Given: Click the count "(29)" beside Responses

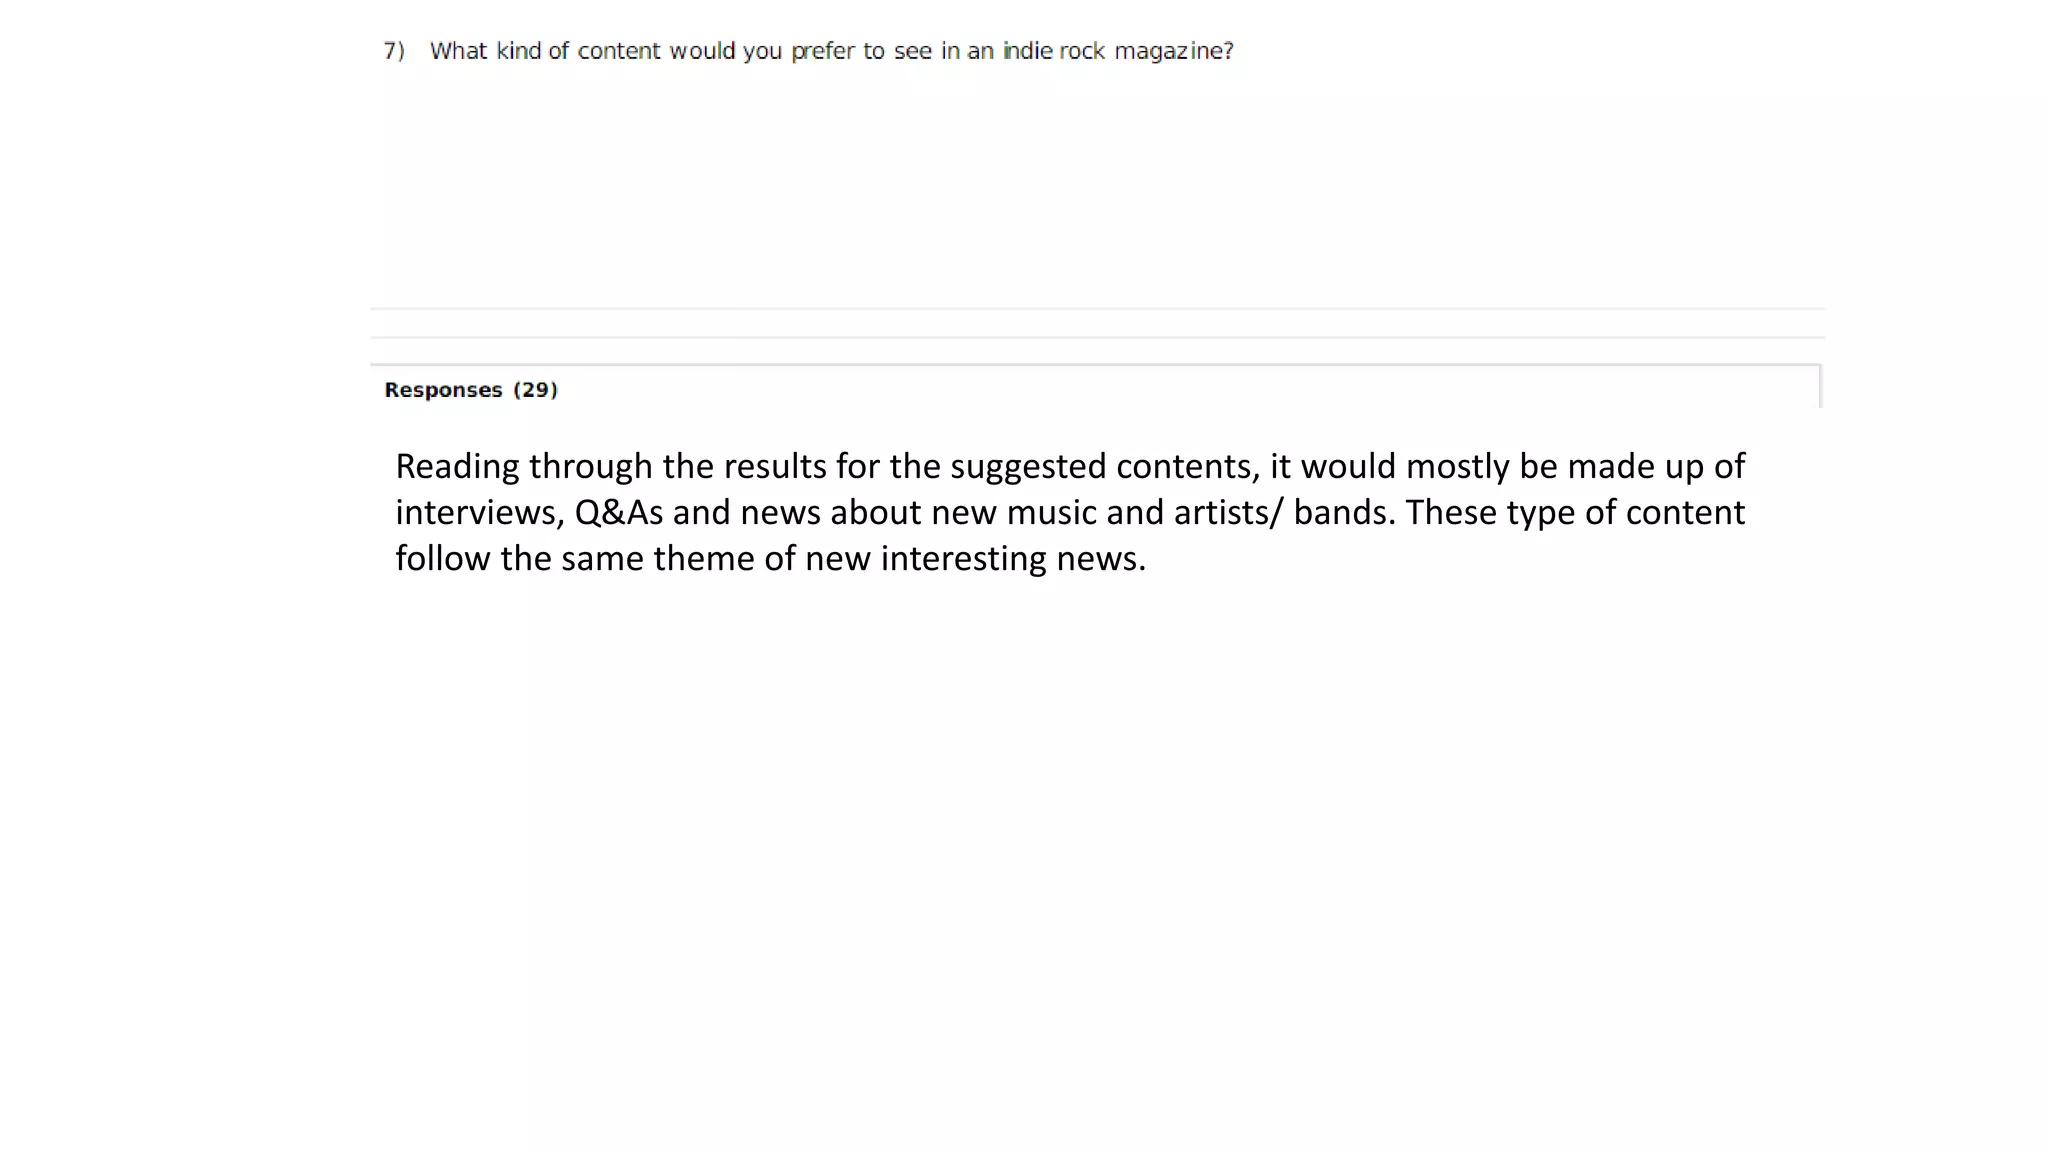Looking at the screenshot, I should tap(535, 390).
